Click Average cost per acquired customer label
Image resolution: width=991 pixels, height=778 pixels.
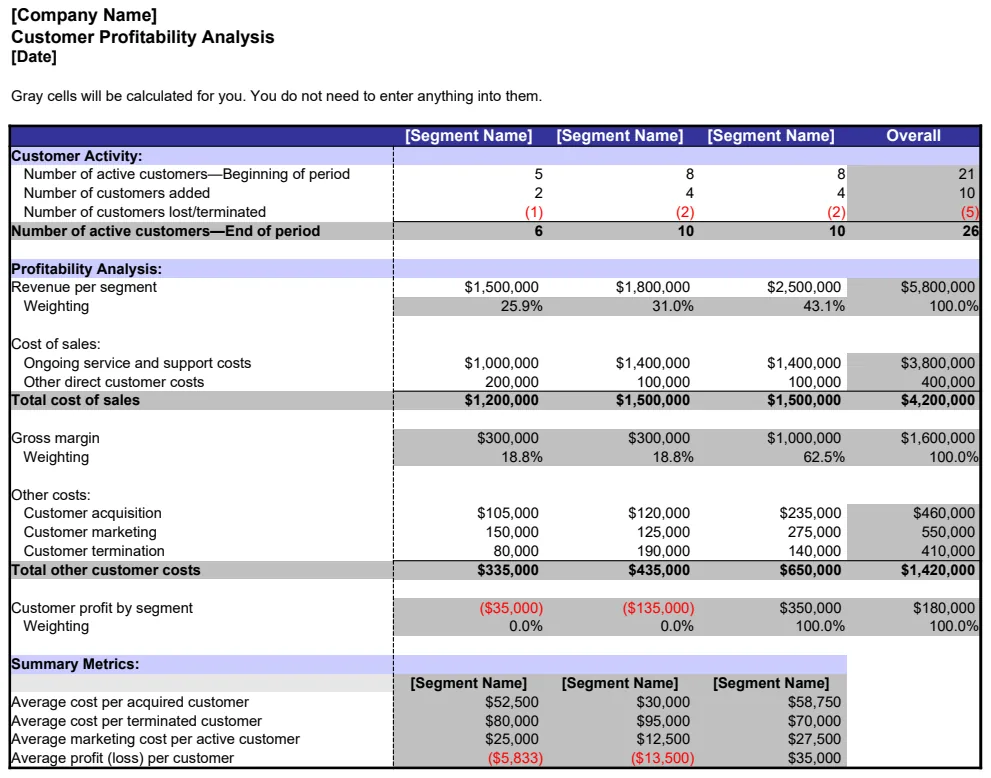(x=130, y=703)
